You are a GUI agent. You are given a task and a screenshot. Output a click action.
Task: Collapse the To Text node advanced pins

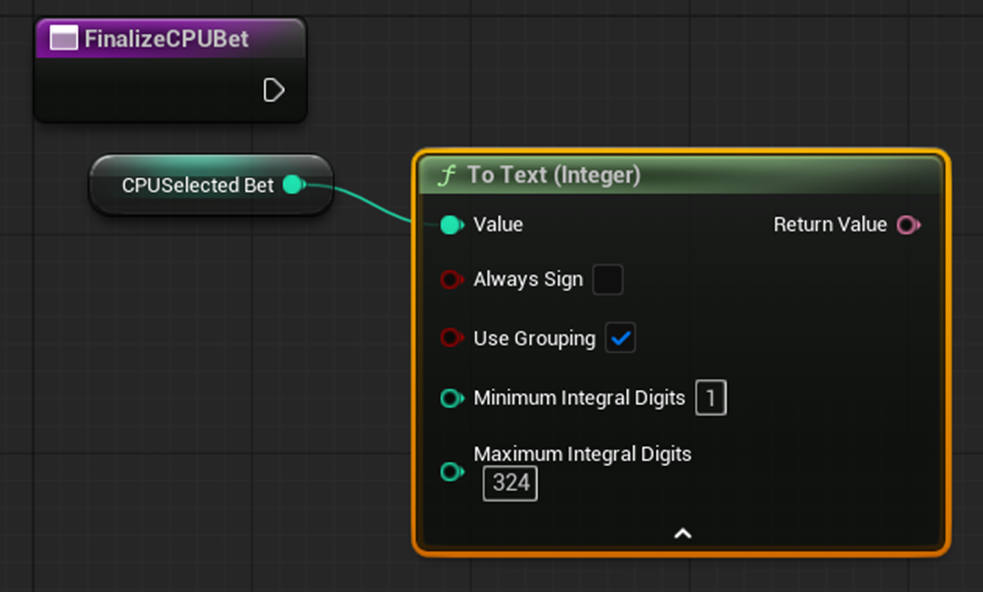[x=682, y=534]
